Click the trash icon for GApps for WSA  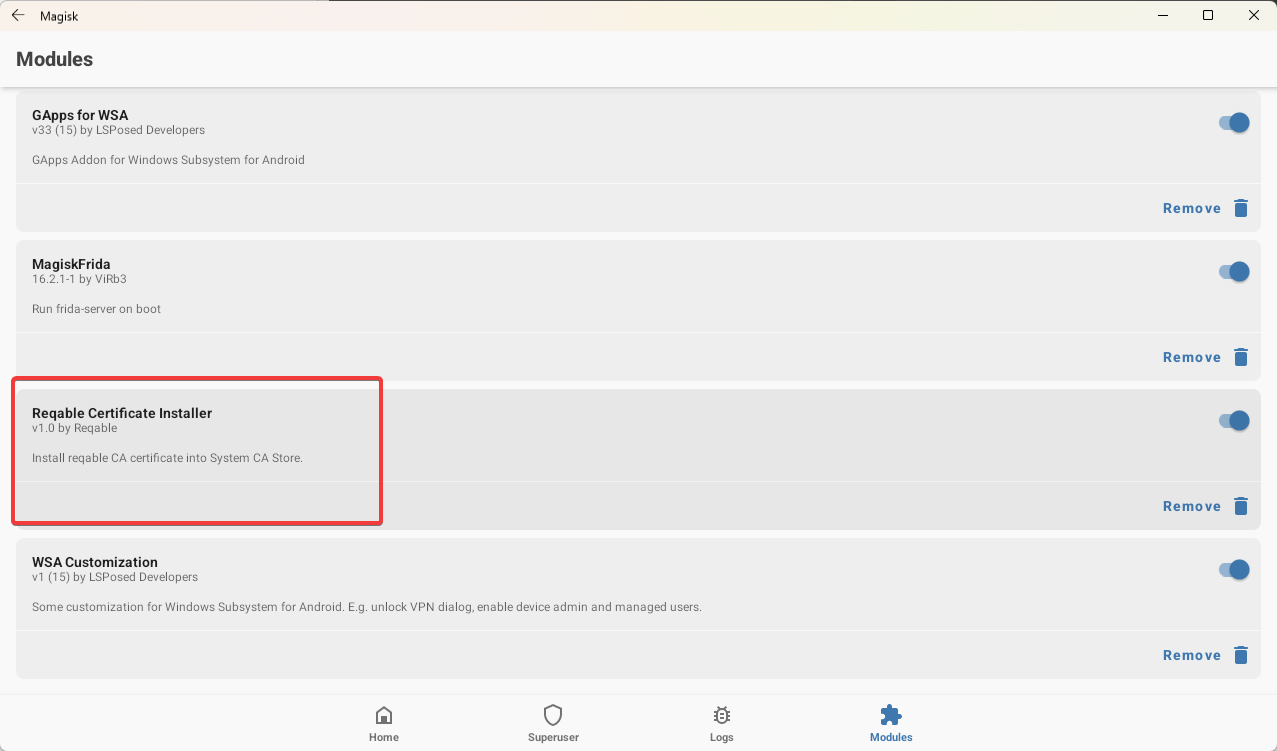tap(1241, 208)
